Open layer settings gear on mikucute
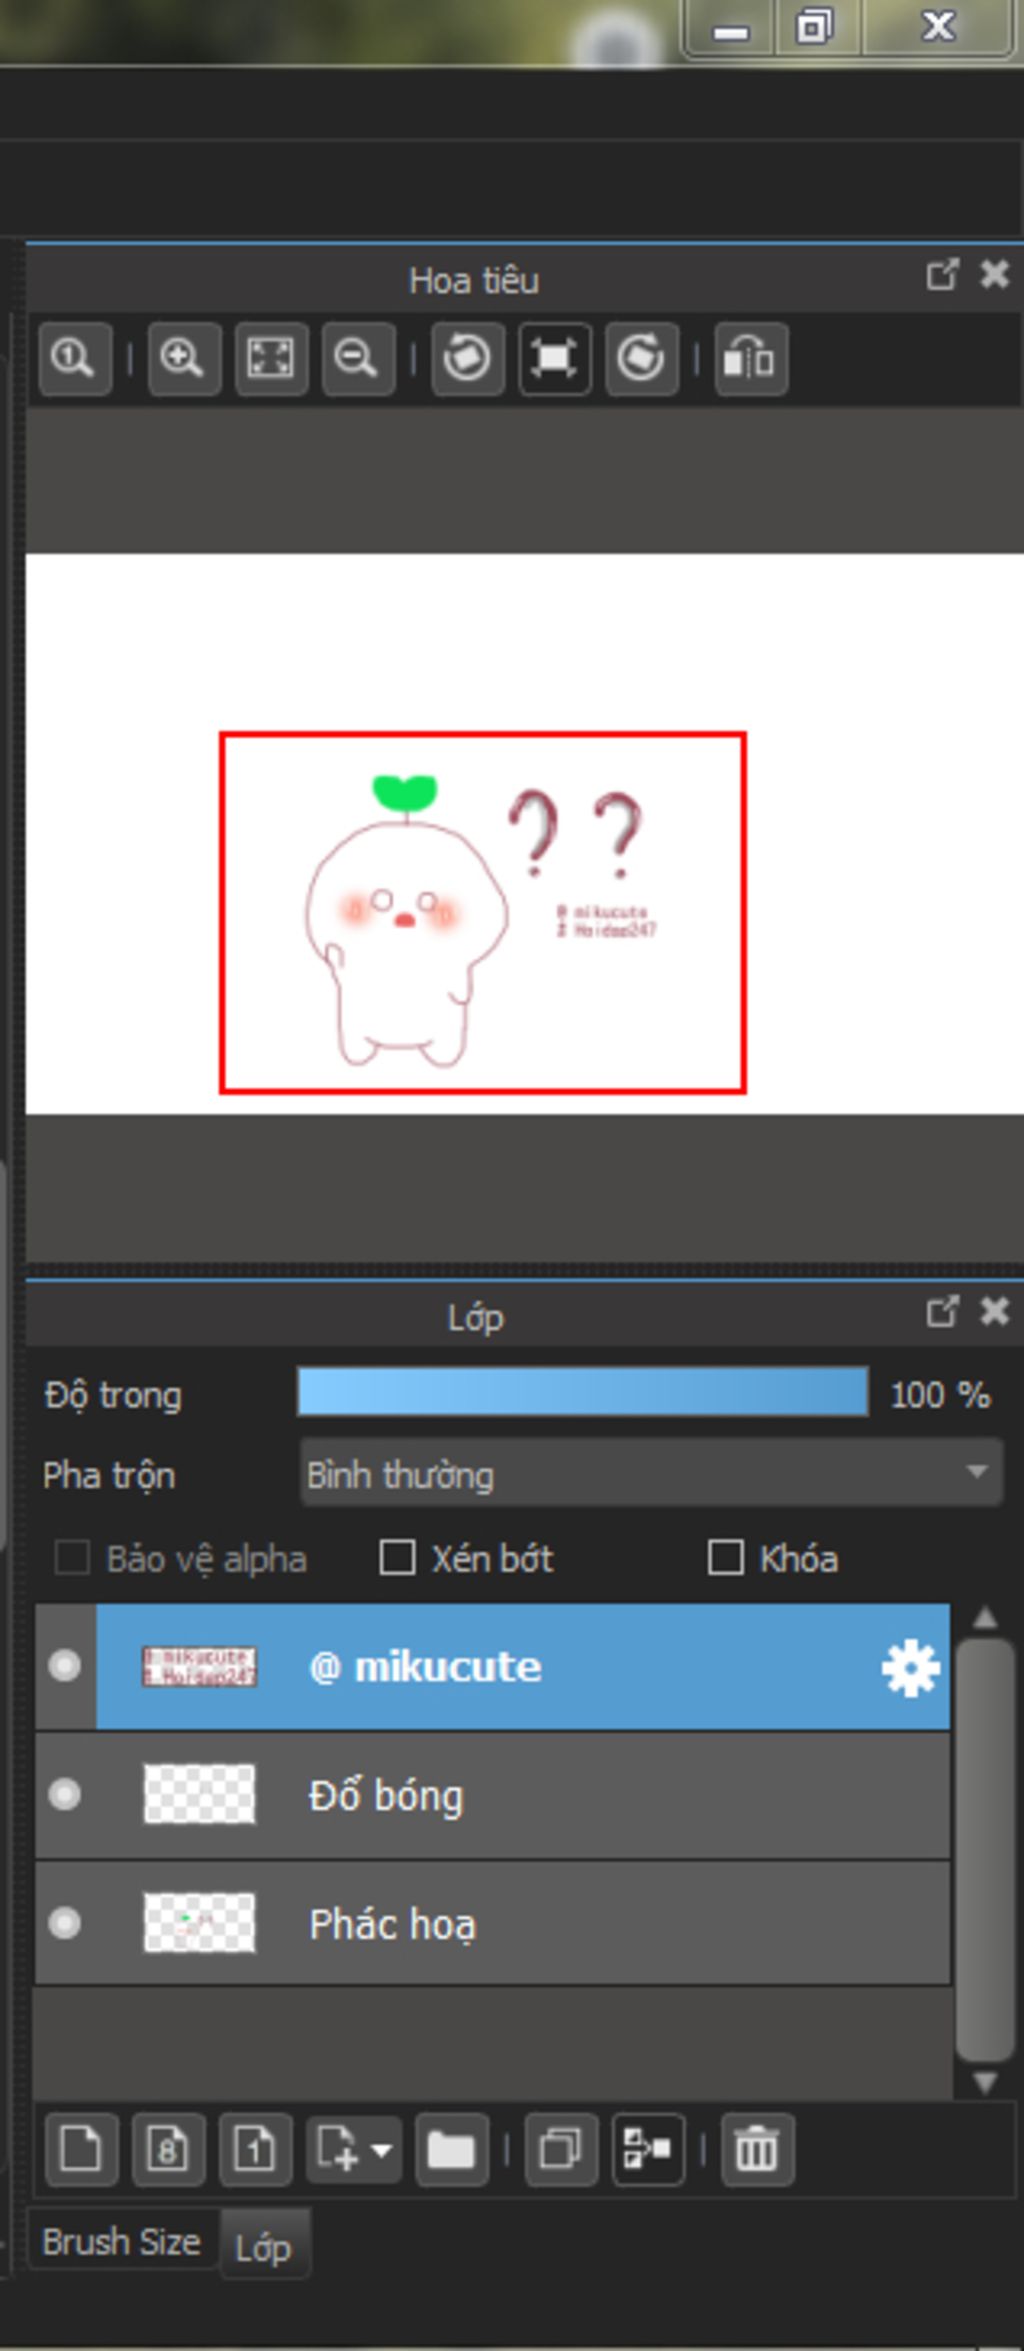This screenshot has height=2351, width=1024. pos(910,1668)
